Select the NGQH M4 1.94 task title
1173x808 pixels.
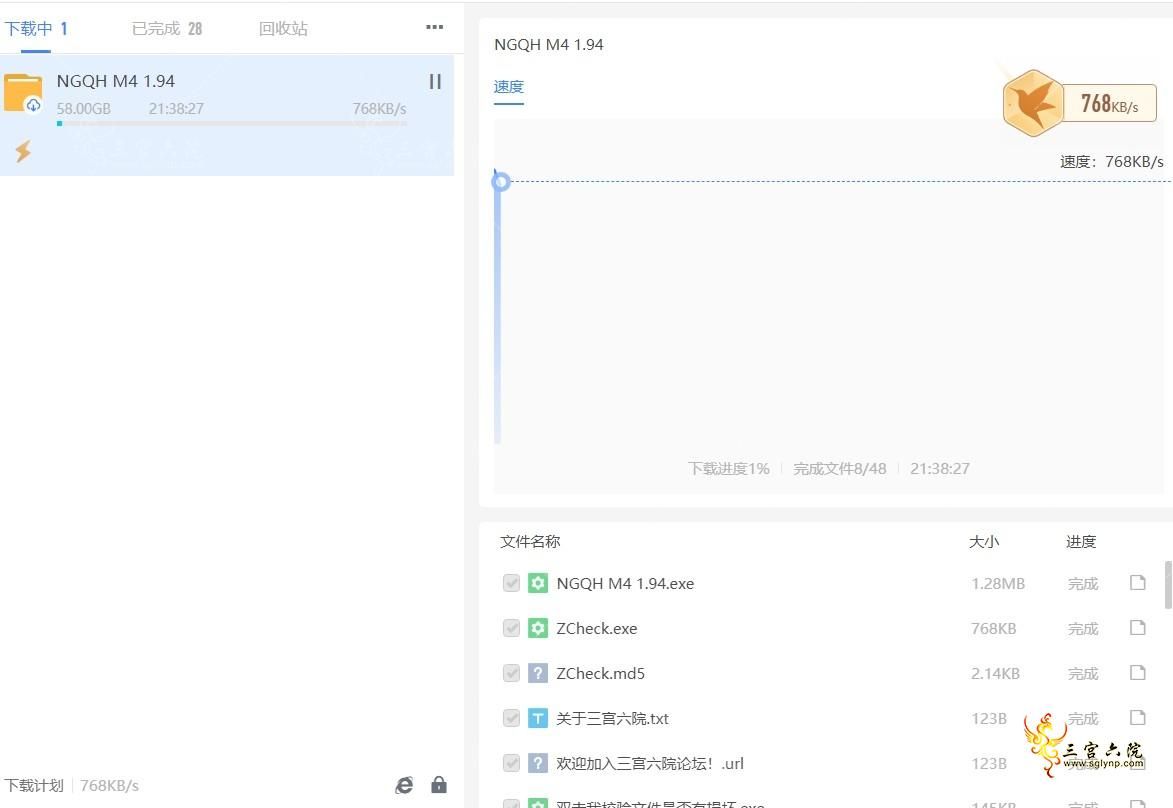(x=116, y=81)
